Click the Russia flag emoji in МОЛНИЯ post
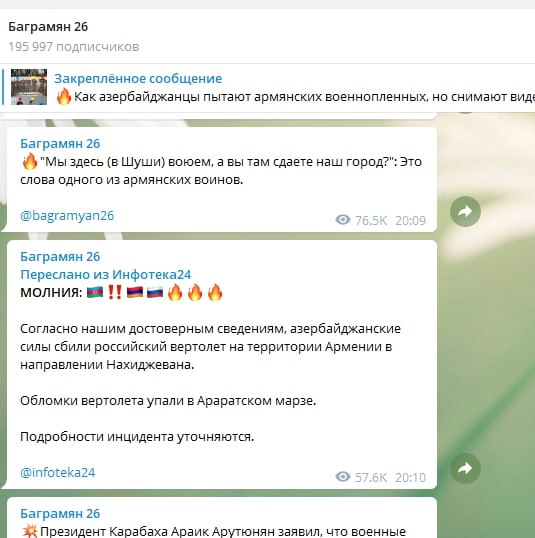Screen dimensions: 535x538 pos(155,292)
